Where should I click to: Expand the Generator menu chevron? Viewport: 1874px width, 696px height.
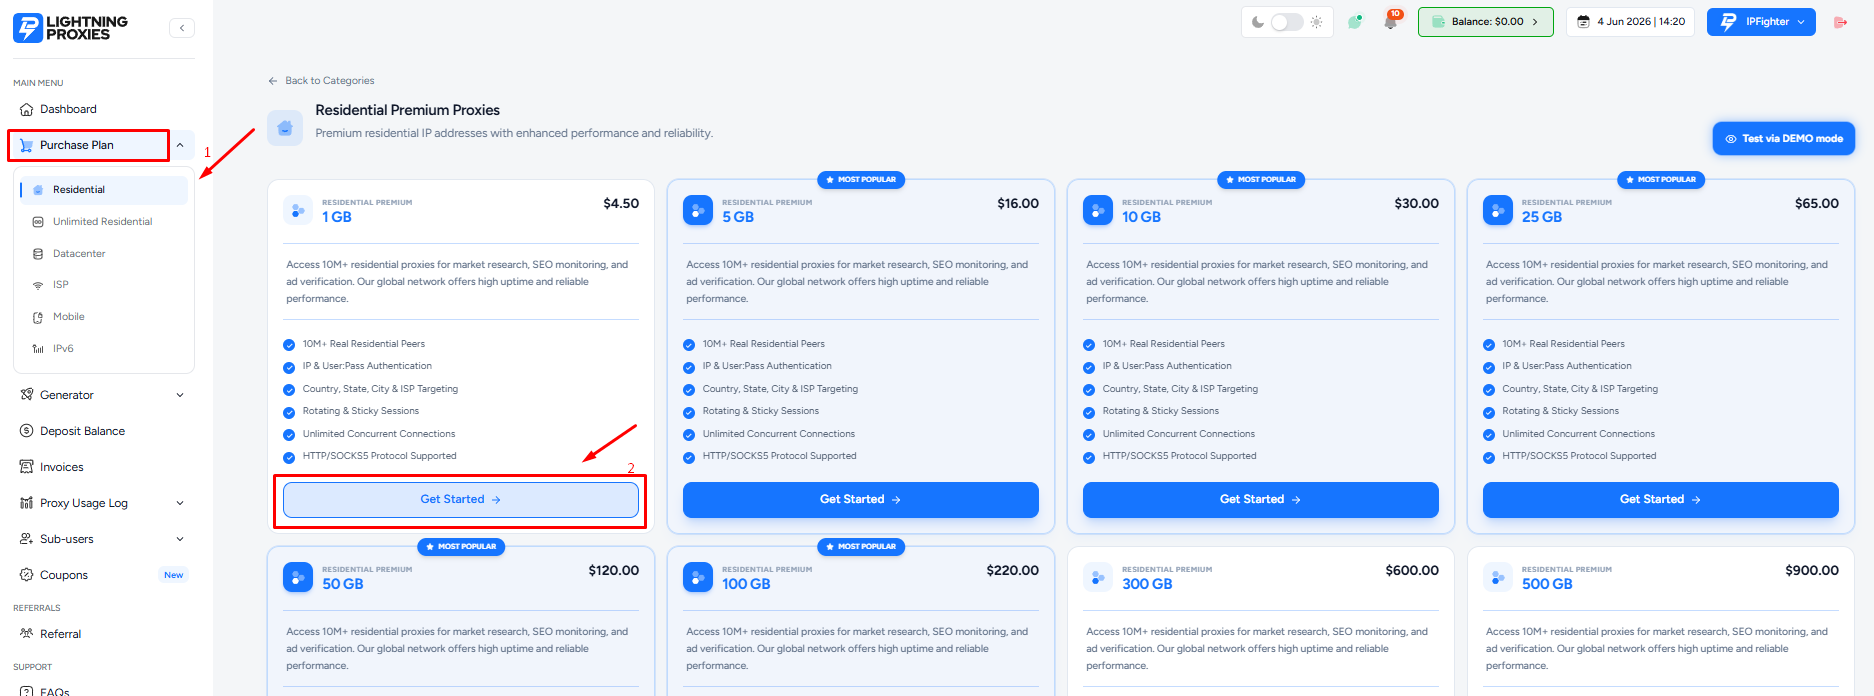pyautogui.click(x=180, y=395)
